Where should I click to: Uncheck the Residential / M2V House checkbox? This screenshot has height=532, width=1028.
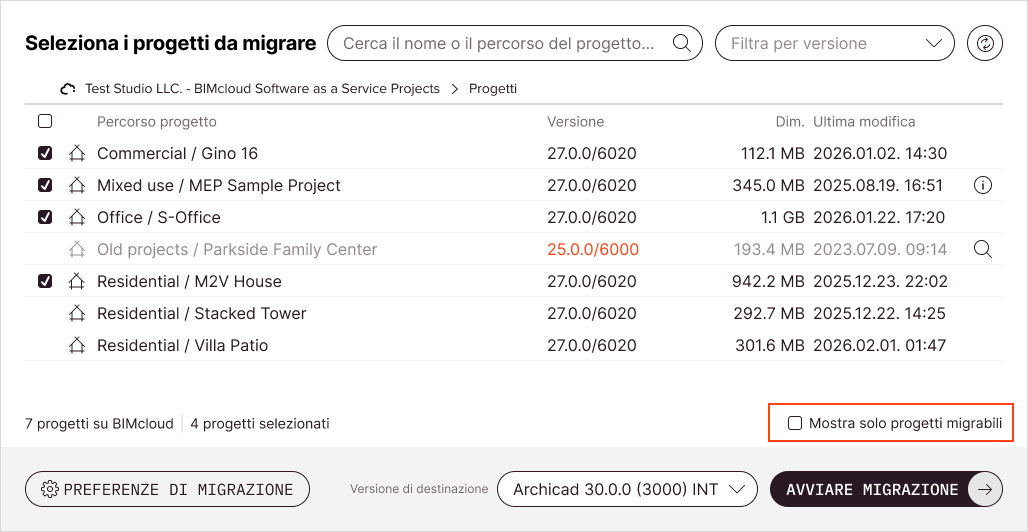45,281
